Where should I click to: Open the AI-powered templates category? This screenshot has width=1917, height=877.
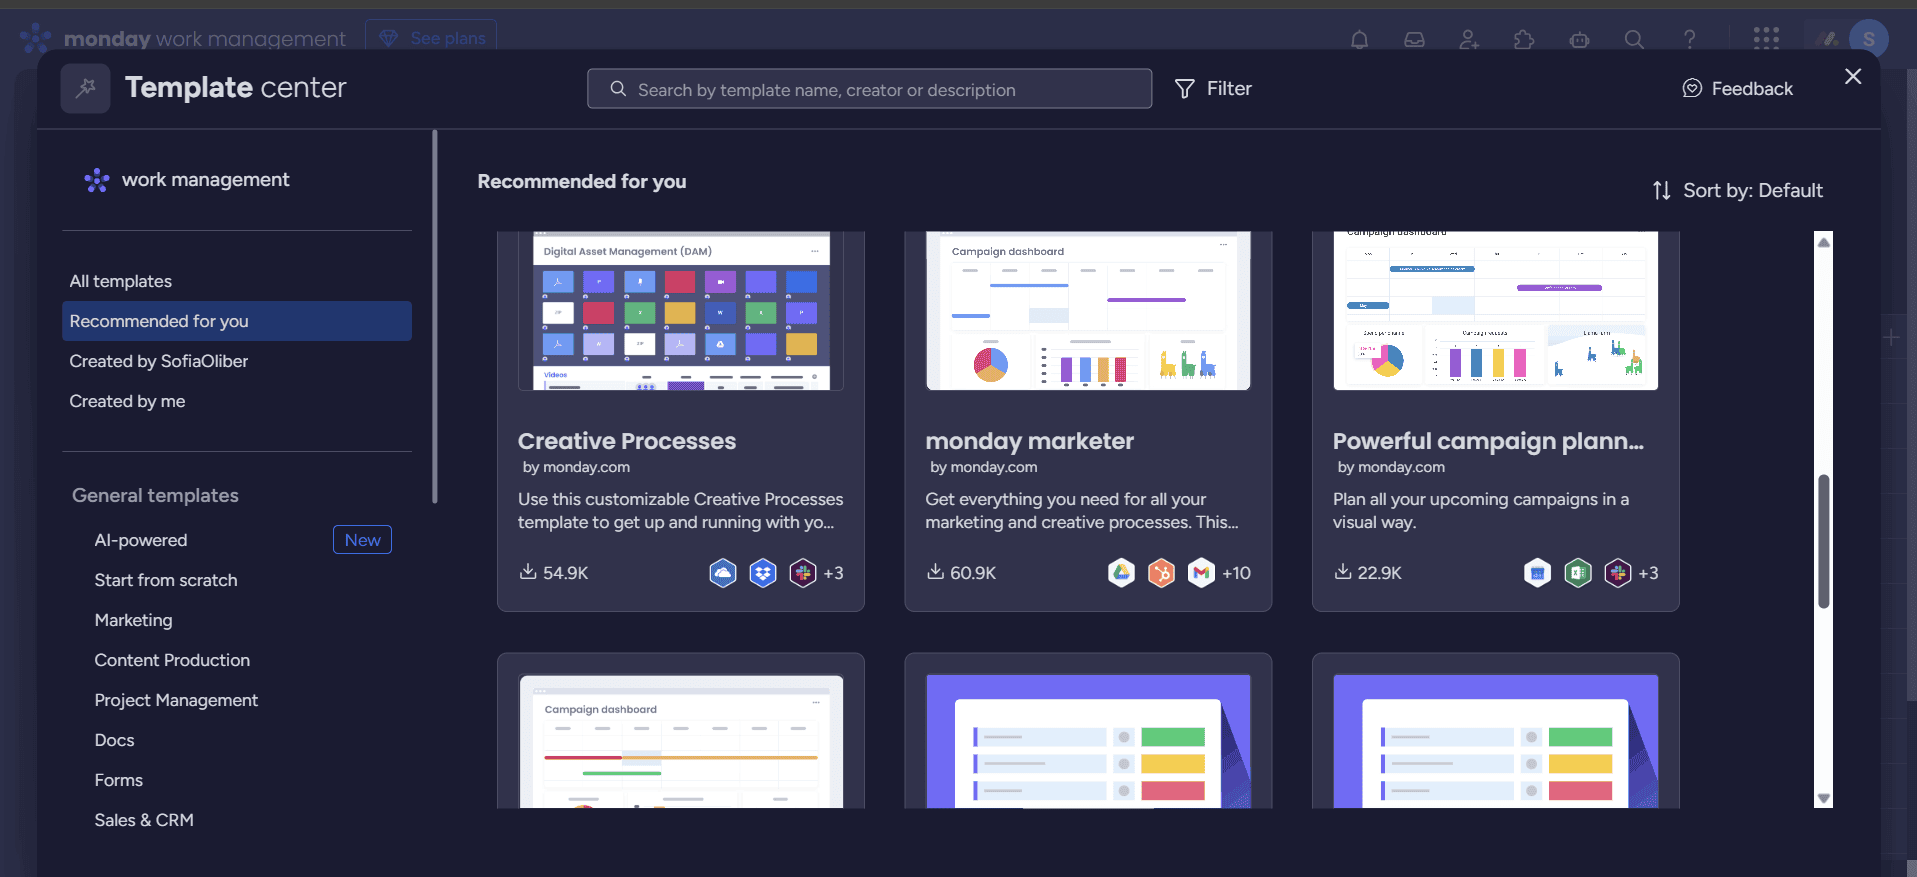141,540
